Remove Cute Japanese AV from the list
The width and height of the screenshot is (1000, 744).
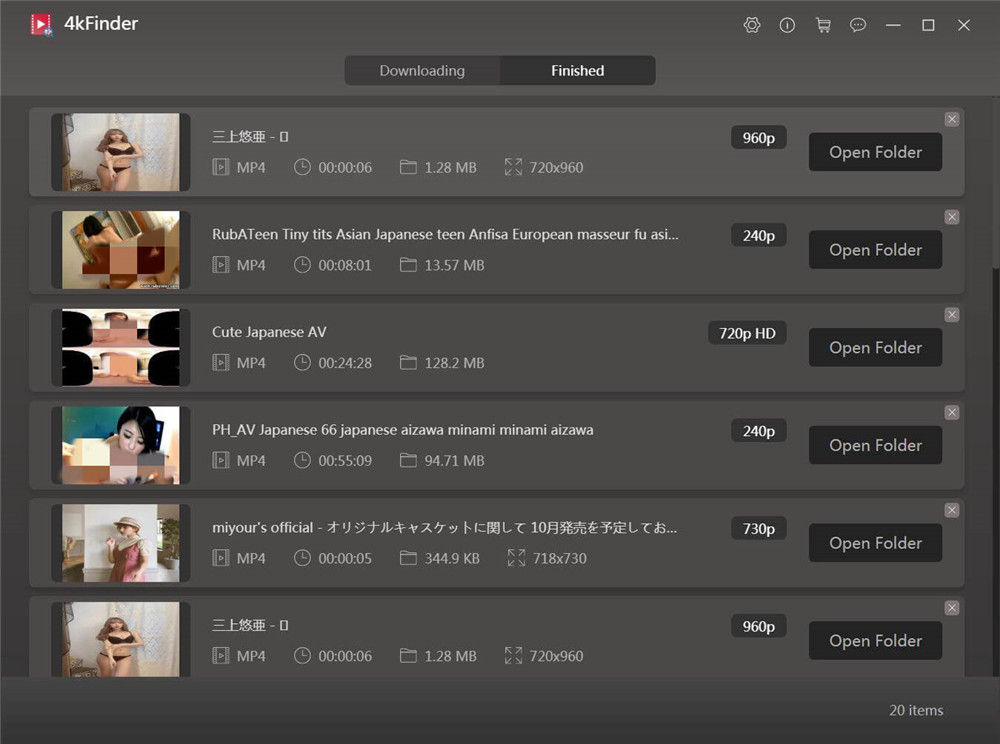951,314
